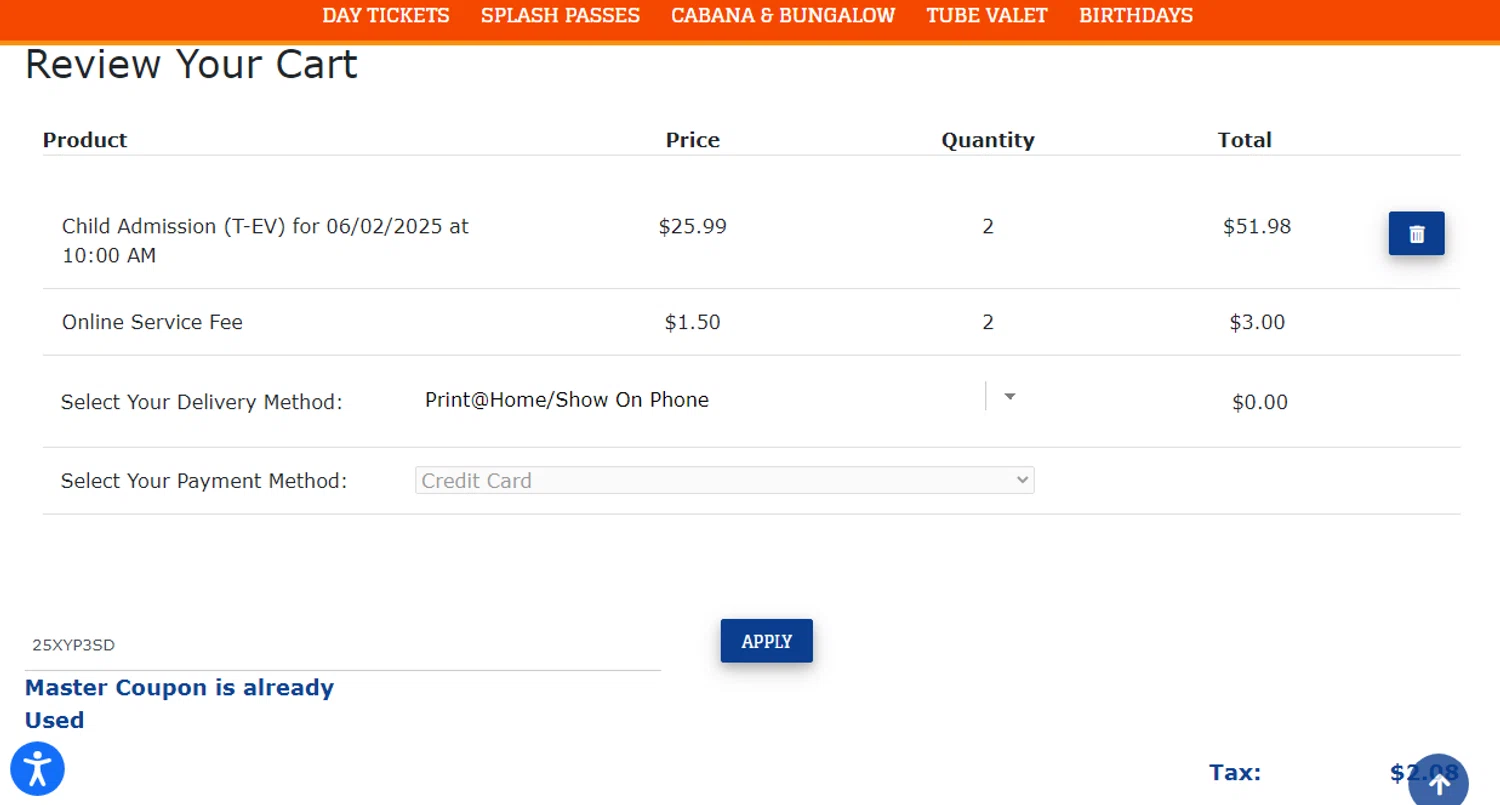
Task: Go to Splash Passes
Action: point(560,16)
